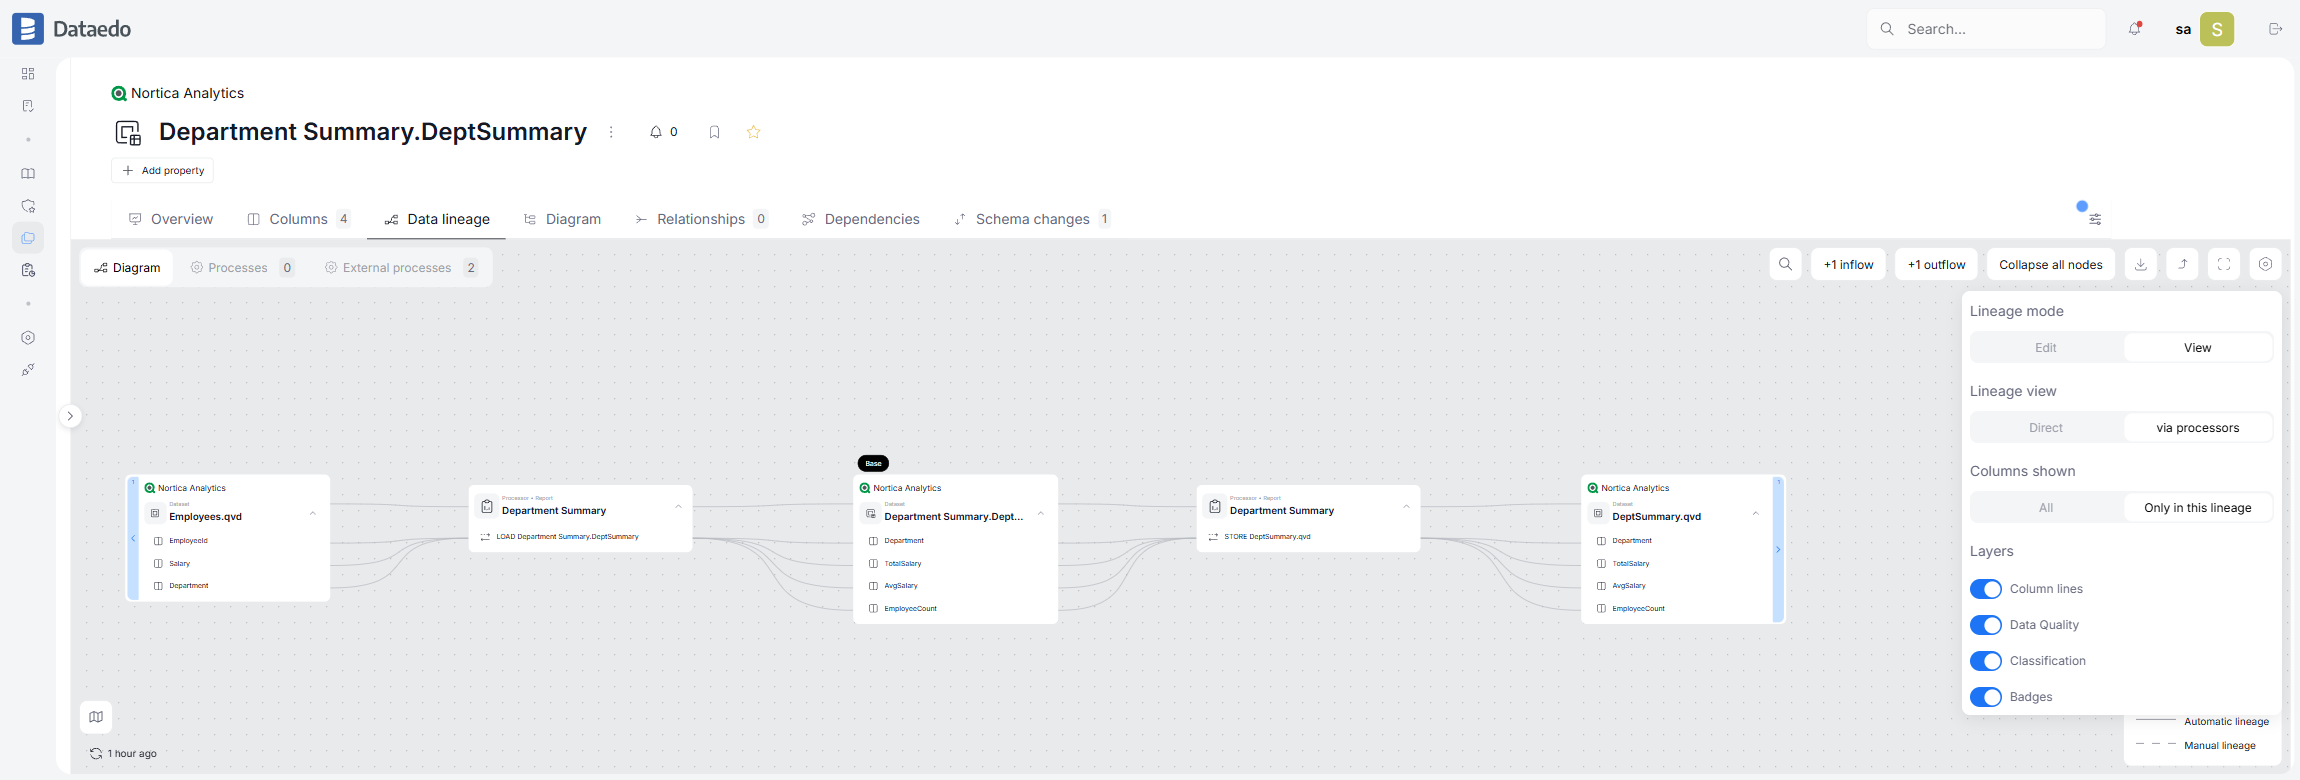The width and height of the screenshot is (2300, 780).
Task: Toggle Classification layer
Action: pyautogui.click(x=1986, y=661)
